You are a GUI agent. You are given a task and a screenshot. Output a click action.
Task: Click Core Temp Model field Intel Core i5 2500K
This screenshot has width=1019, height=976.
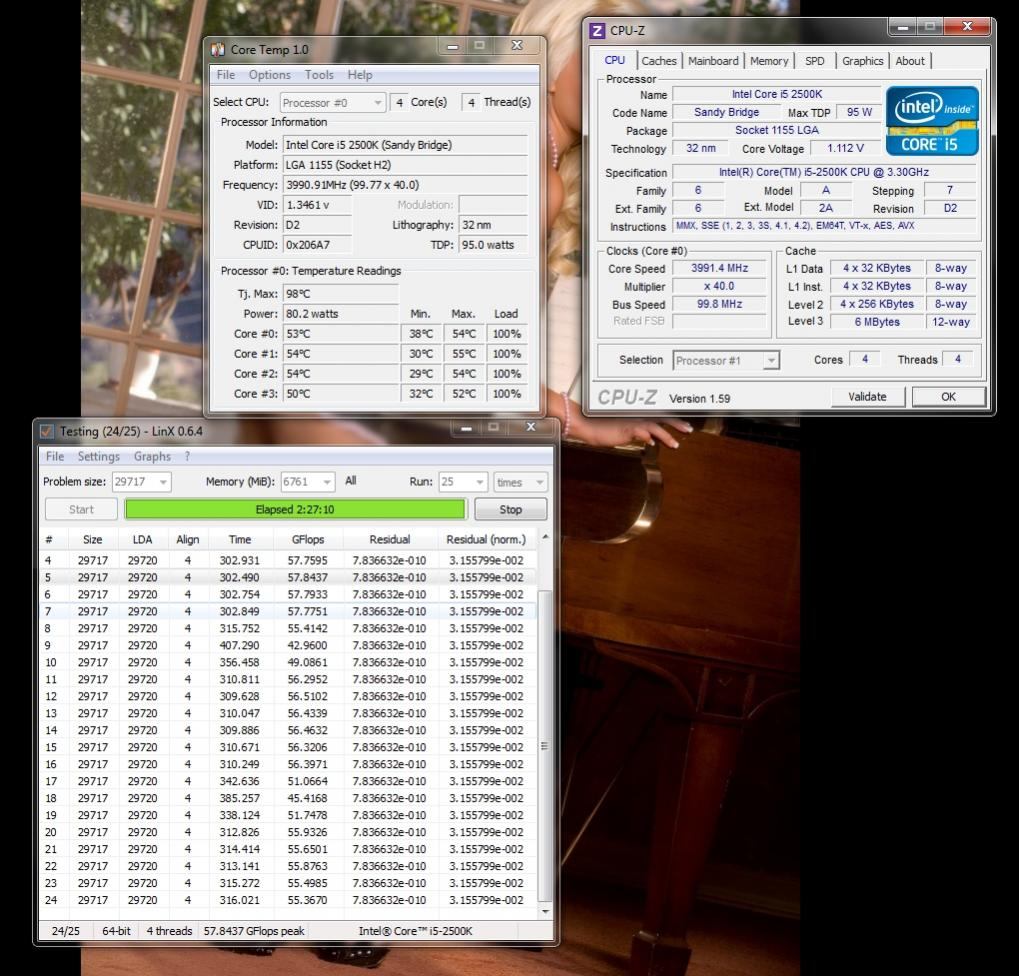(404, 145)
